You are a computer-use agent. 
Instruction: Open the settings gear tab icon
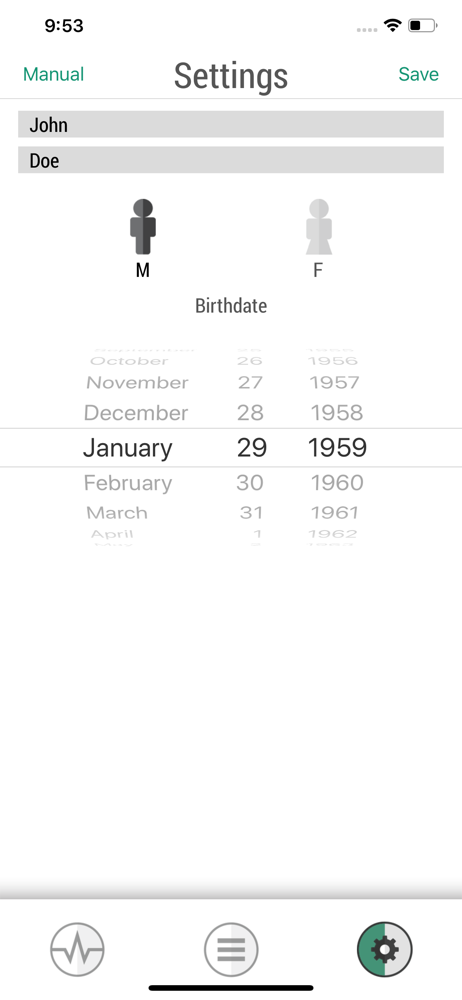tap(385, 950)
